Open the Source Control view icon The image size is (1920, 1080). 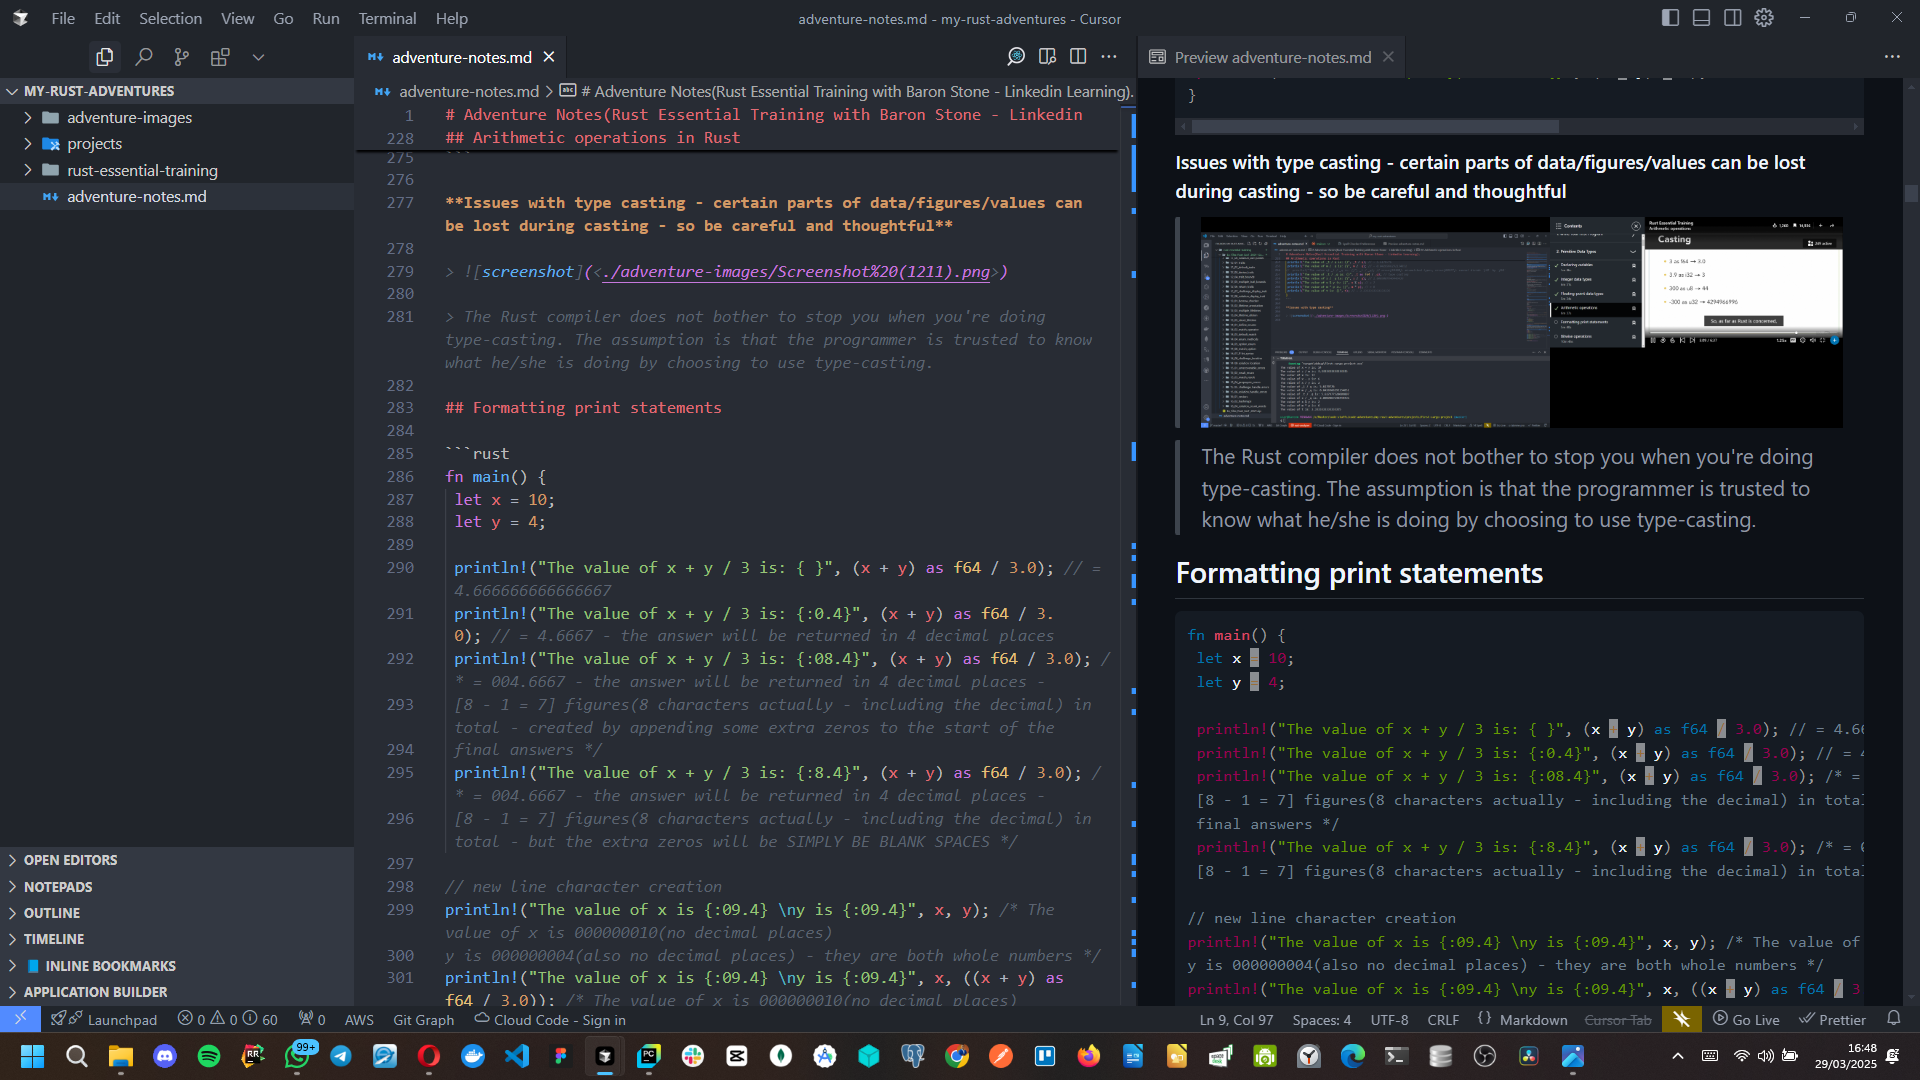click(181, 57)
